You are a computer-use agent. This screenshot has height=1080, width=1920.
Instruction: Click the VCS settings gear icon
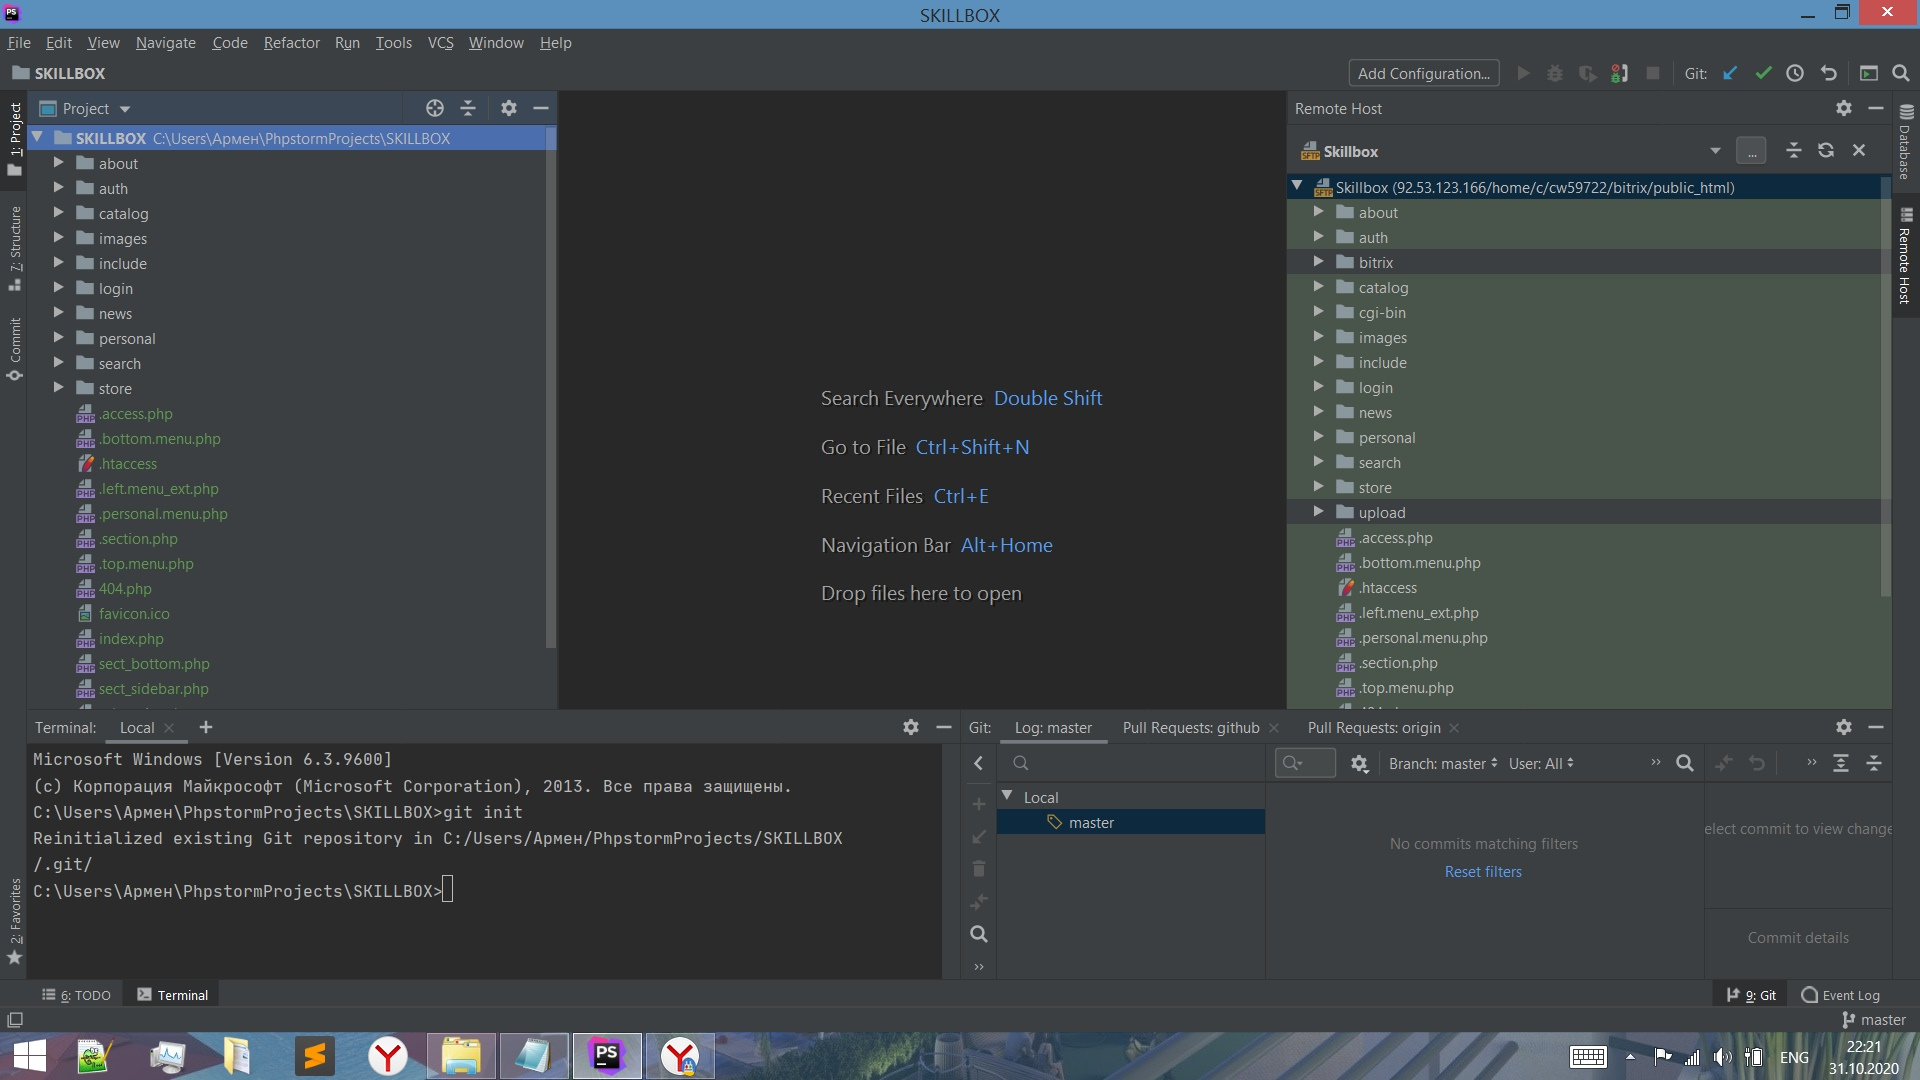[x=1841, y=728]
